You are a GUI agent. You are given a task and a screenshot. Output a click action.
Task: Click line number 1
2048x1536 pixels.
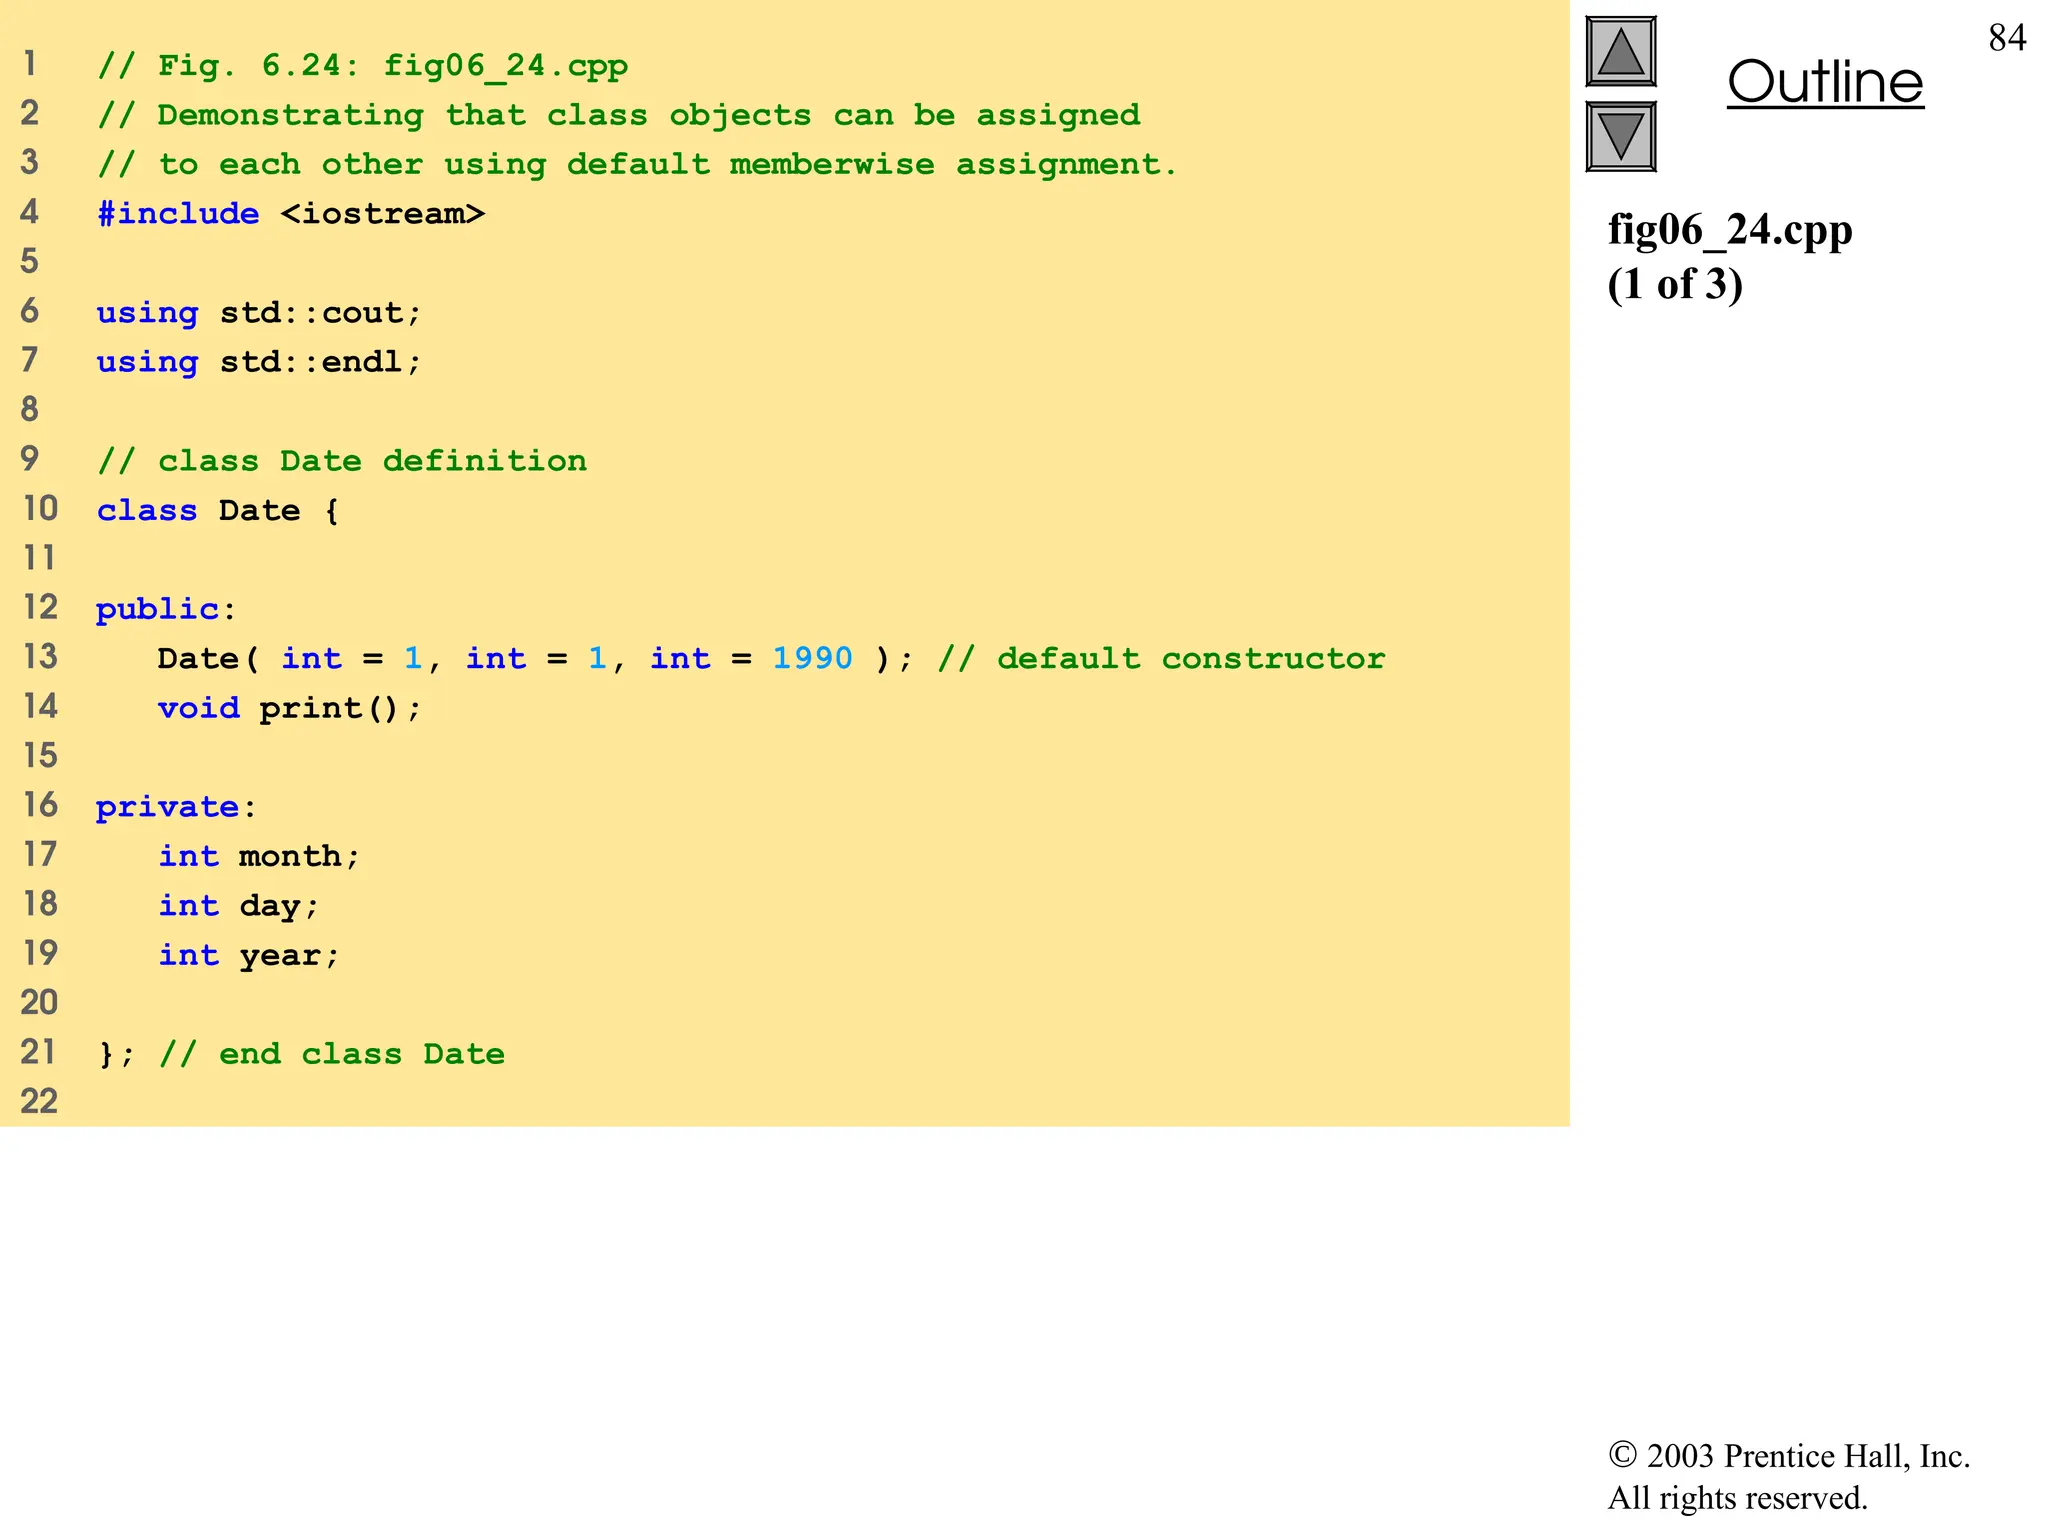pos(30,64)
